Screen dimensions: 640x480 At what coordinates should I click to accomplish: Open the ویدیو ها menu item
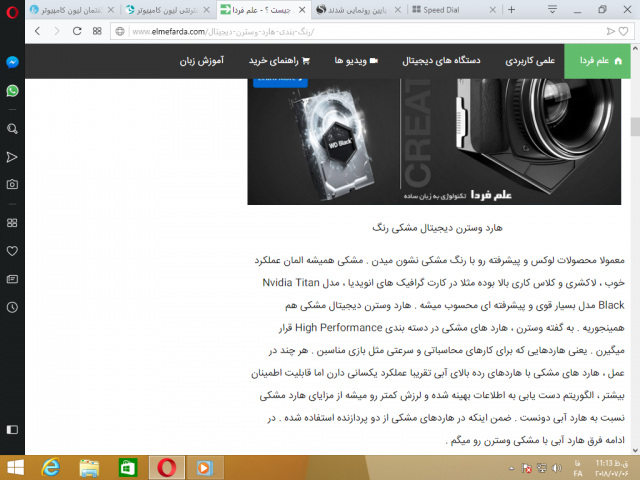coord(356,61)
